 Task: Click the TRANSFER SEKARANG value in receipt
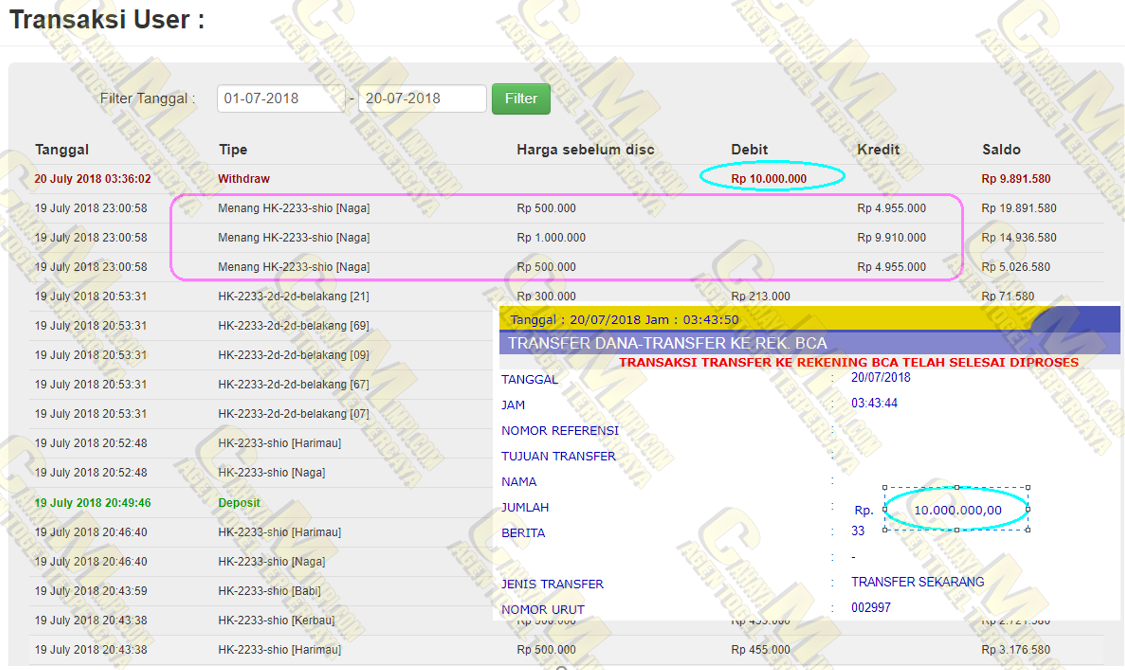(917, 582)
